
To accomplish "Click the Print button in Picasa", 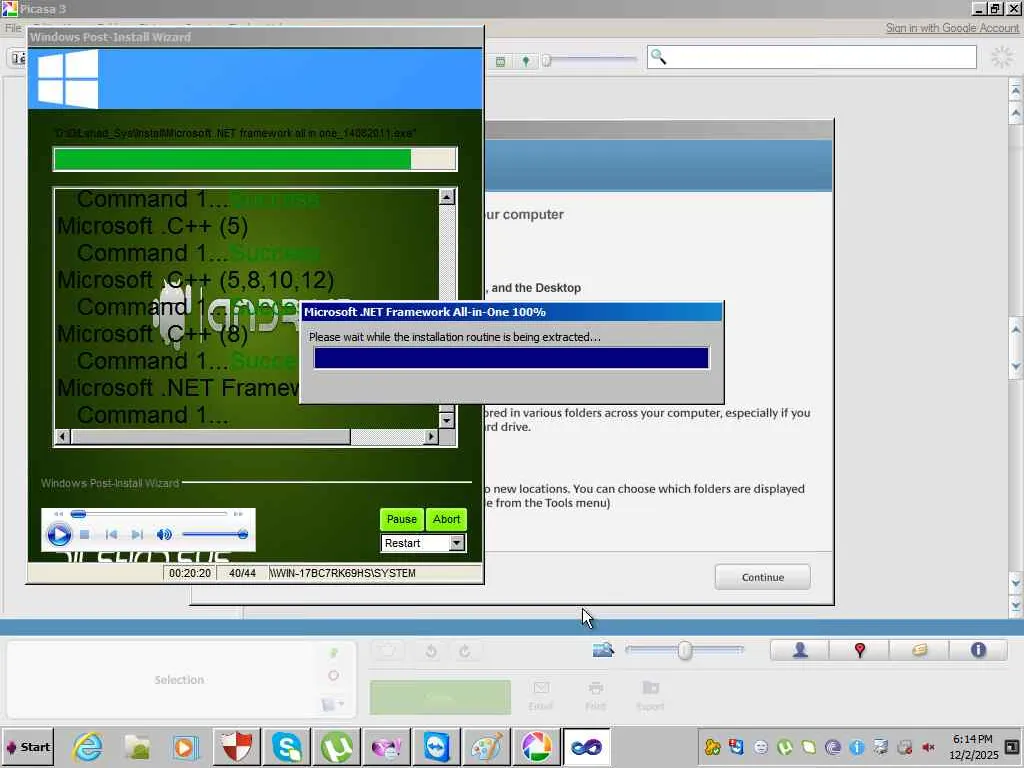I will [x=595, y=696].
